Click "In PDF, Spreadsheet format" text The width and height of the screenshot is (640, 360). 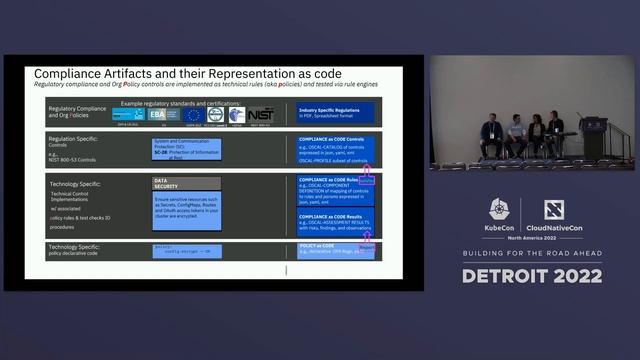[326, 116]
